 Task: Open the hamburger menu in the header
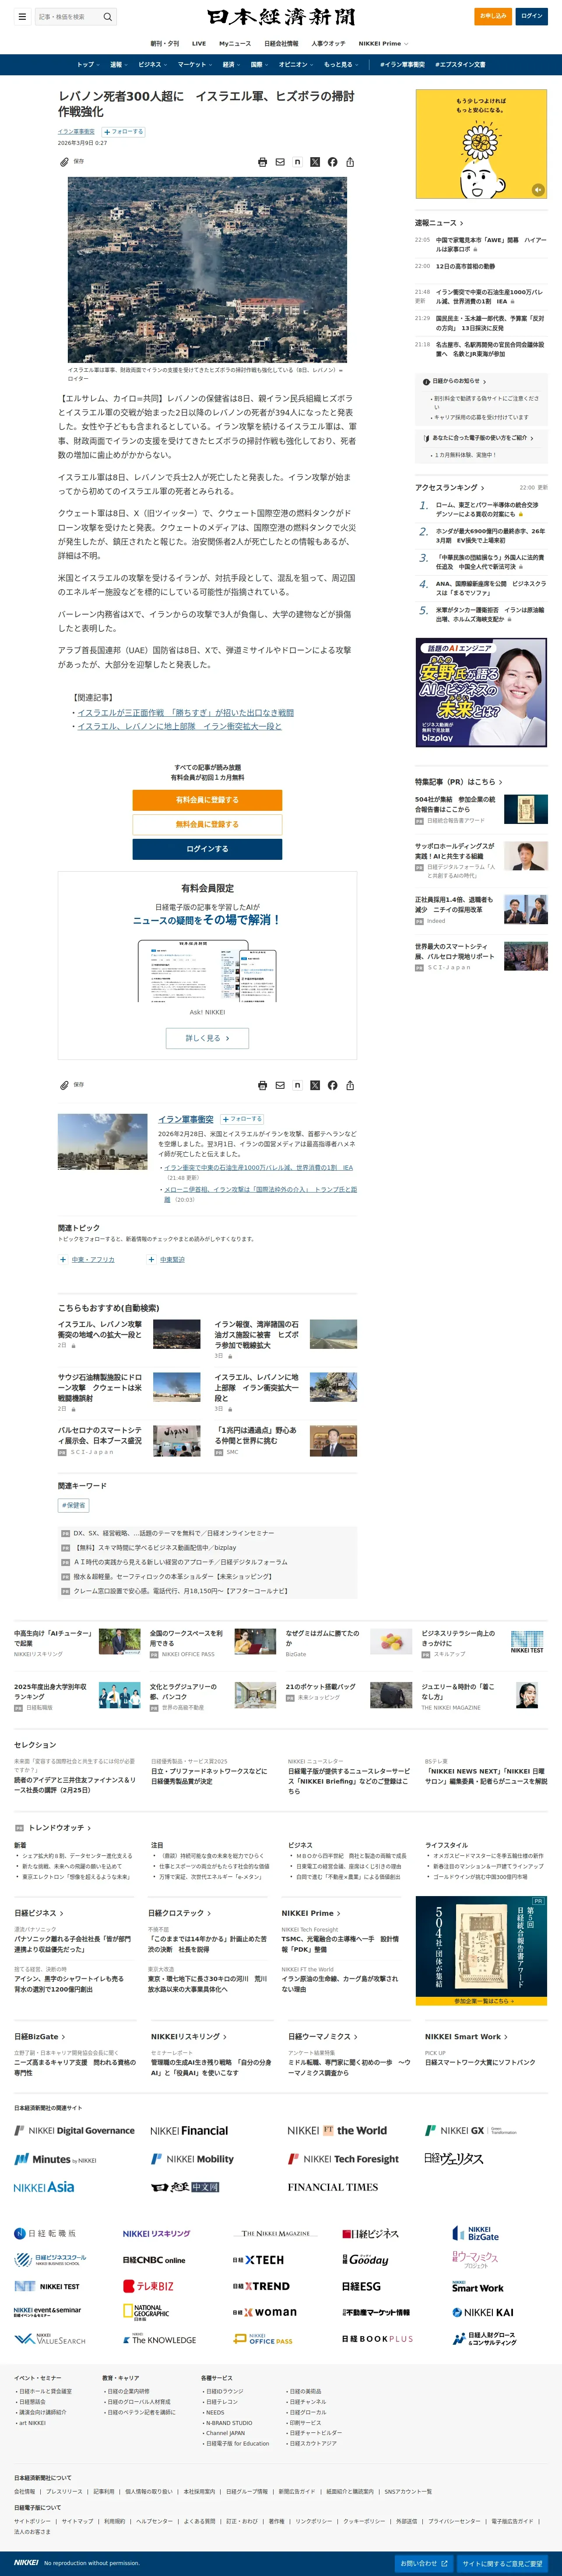click(x=22, y=17)
